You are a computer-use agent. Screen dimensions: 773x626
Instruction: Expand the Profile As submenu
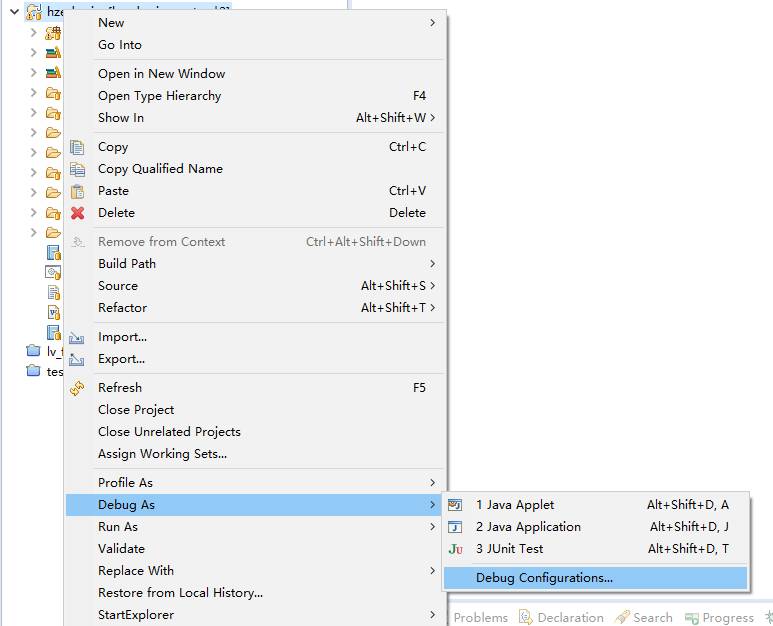coord(255,483)
